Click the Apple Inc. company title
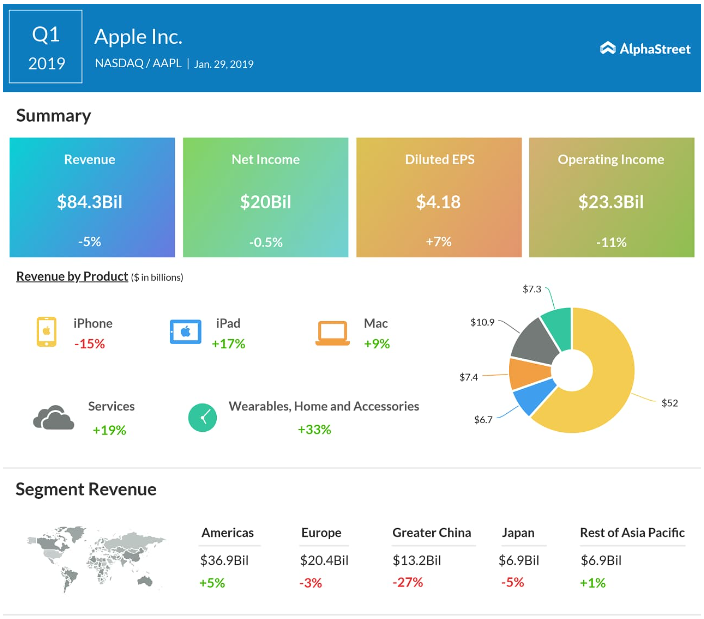Screen dimensions: 704x619 point(138,37)
